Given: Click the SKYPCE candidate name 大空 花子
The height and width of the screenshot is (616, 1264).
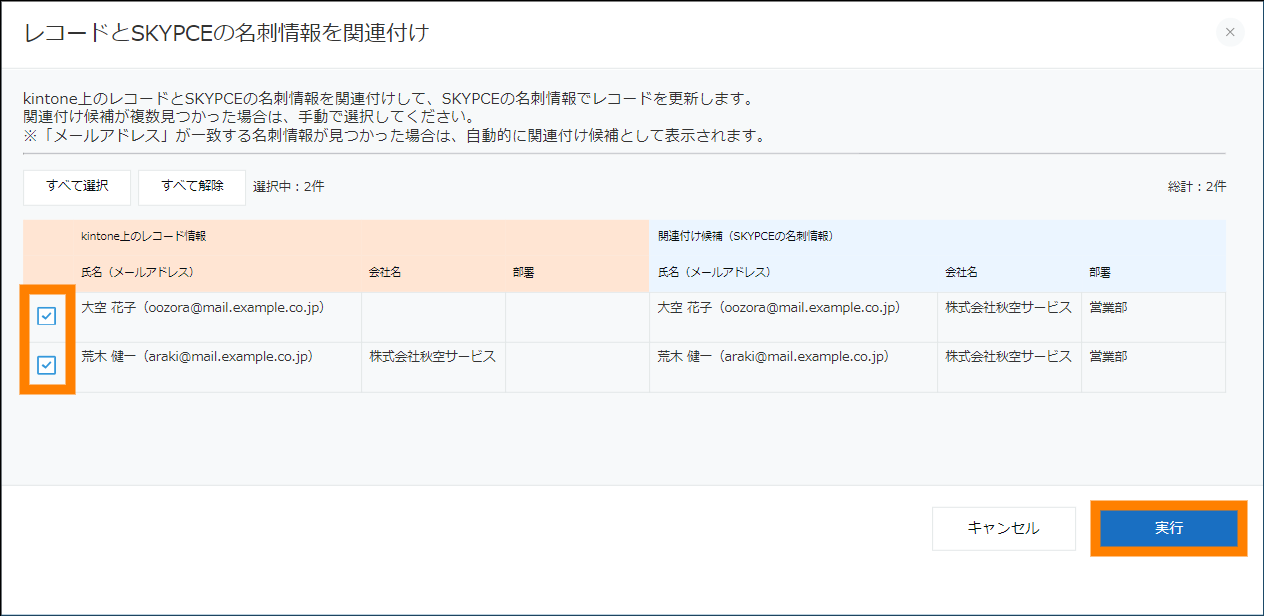Looking at the screenshot, I should pos(779,308).
